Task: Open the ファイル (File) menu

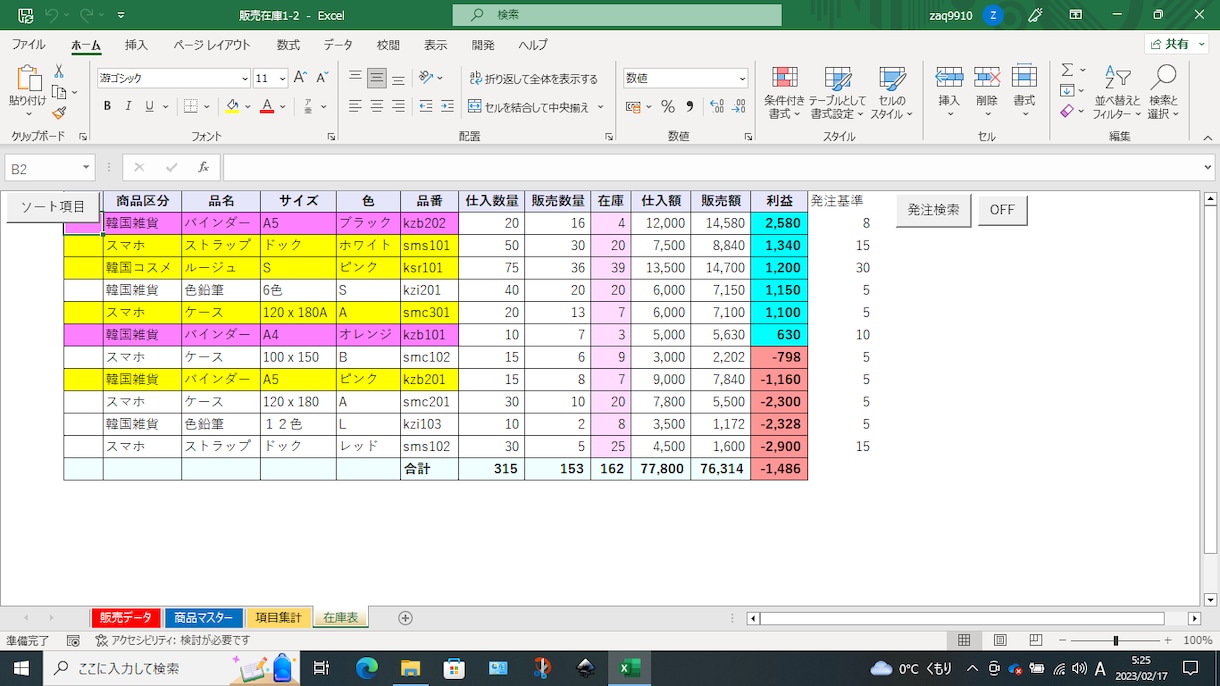Action: pos(28,45)
